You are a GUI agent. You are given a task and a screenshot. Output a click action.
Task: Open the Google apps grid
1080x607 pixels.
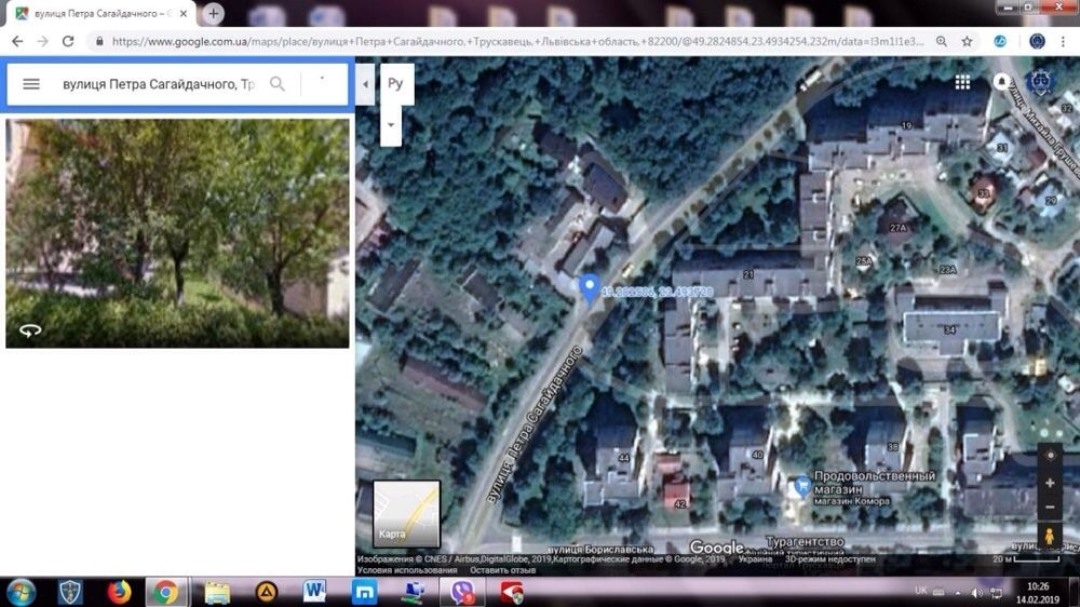[x=962, y=82]
